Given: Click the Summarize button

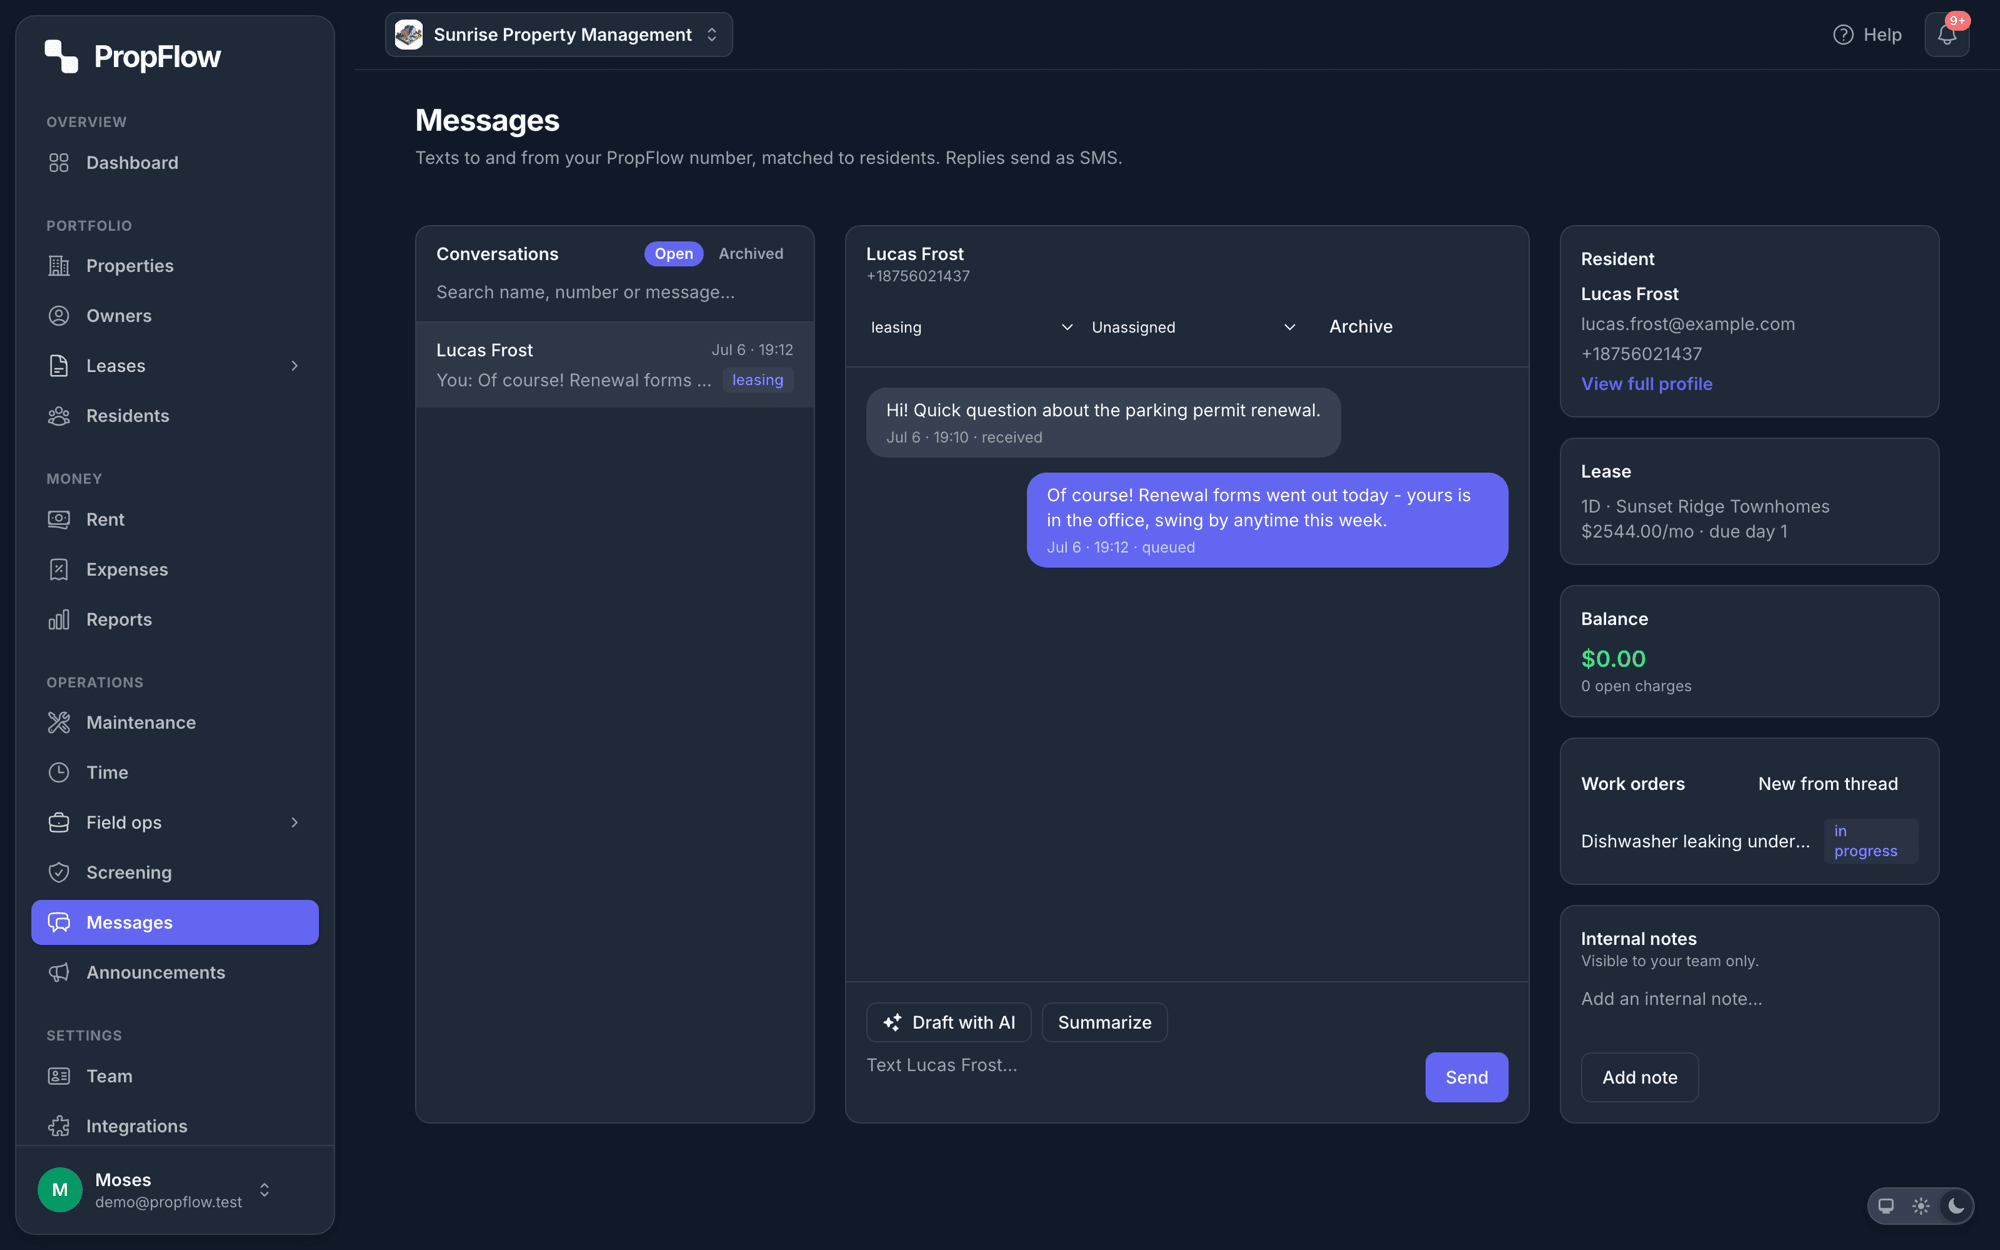Looking at the screenshot, I should coord(1104,1022).
